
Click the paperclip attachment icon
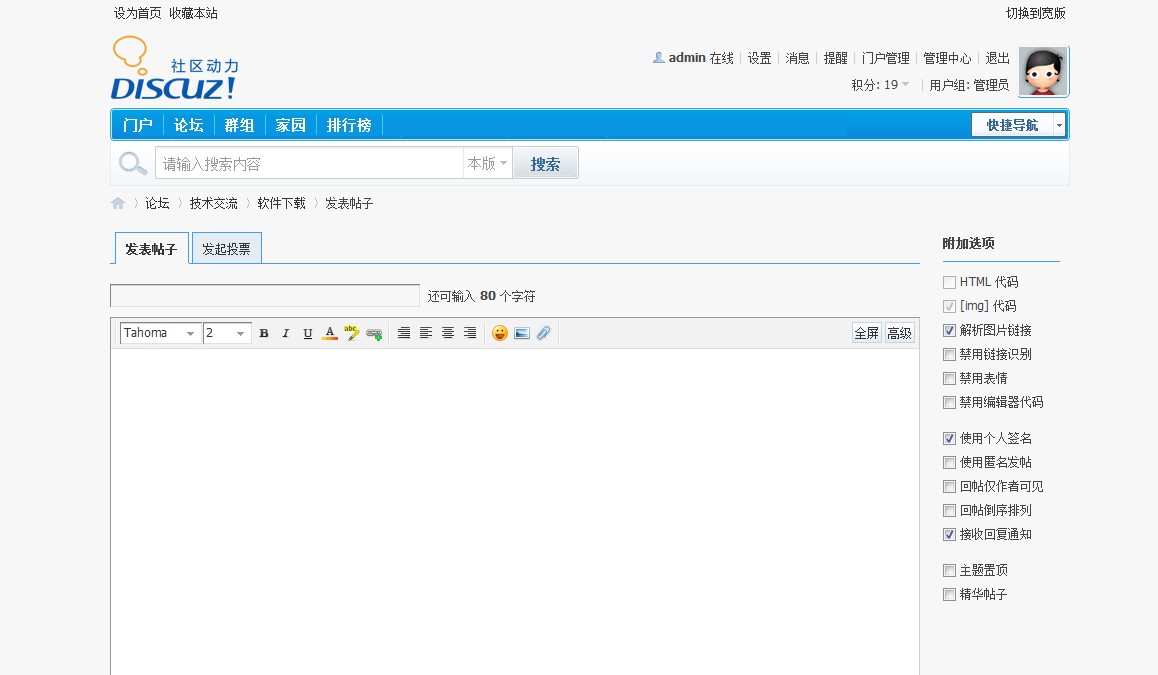pos(543,333)
